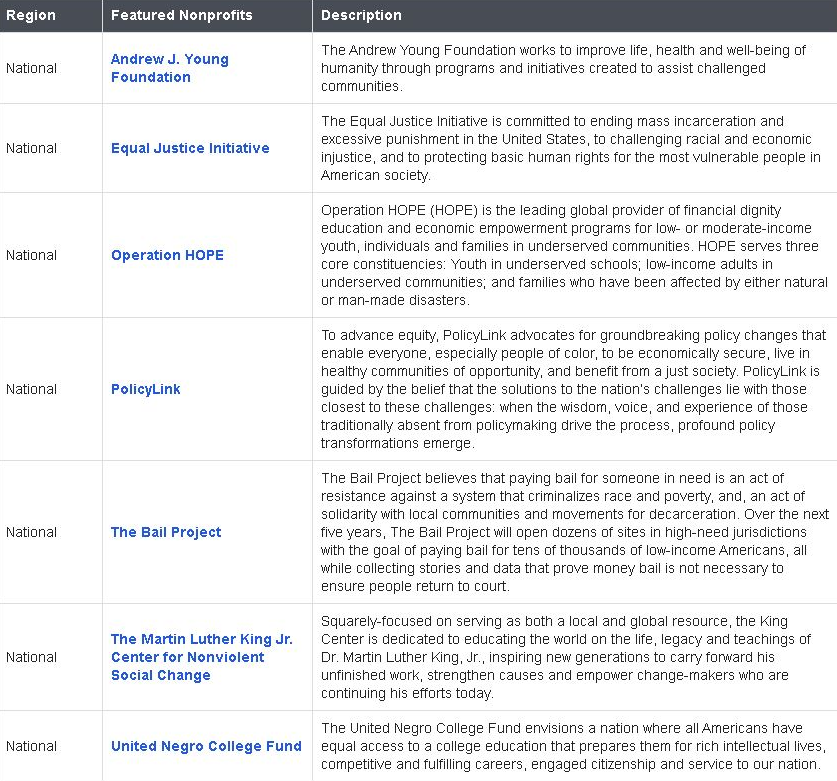The height and width of the screenshot is (781, 837).
Task: Open the Andrew J. Young Foundation link
Action: (170, 68)
